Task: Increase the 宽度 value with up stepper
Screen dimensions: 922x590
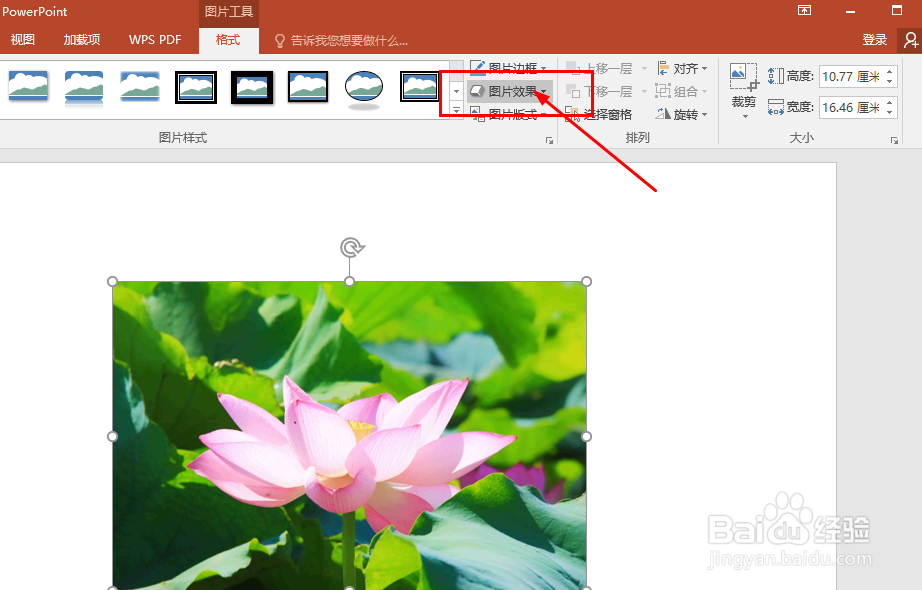Action: click(890, 103)
